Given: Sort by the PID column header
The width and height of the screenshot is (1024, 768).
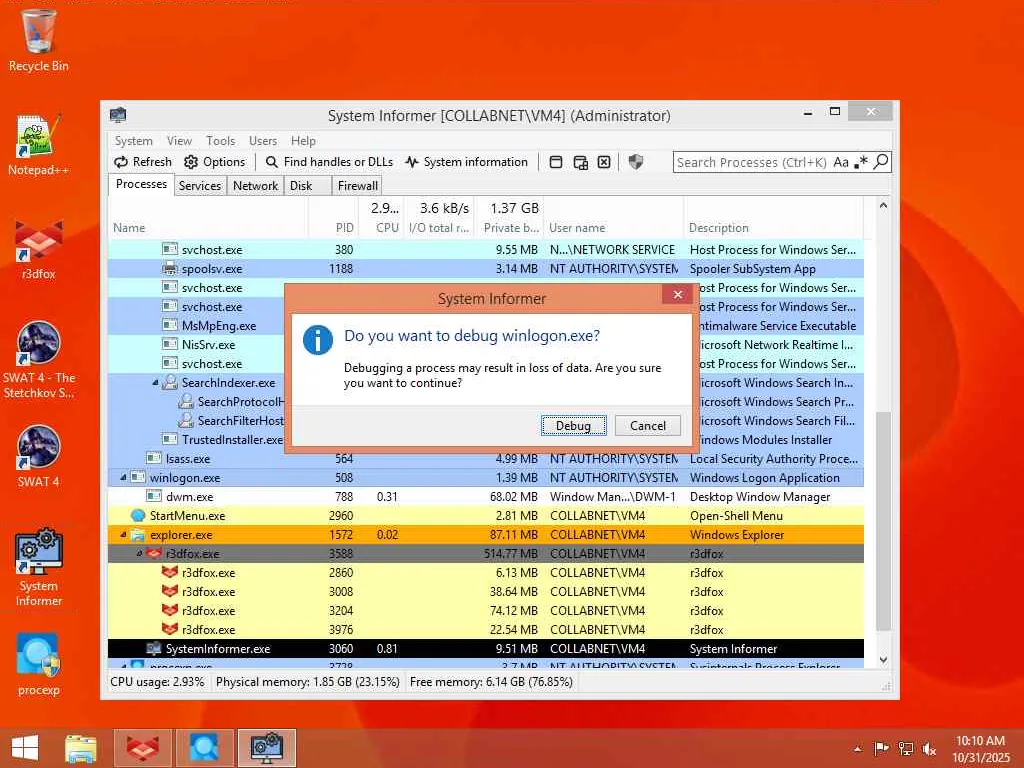Looking at the screenshot, I should click(x=333, y=227).
